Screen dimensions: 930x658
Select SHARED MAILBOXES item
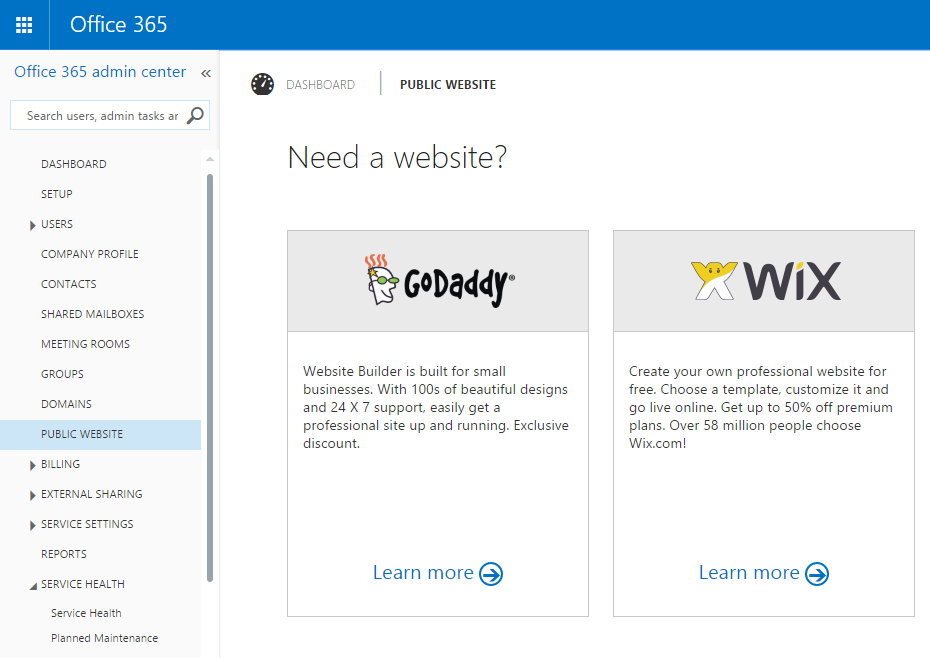[93, 314]
